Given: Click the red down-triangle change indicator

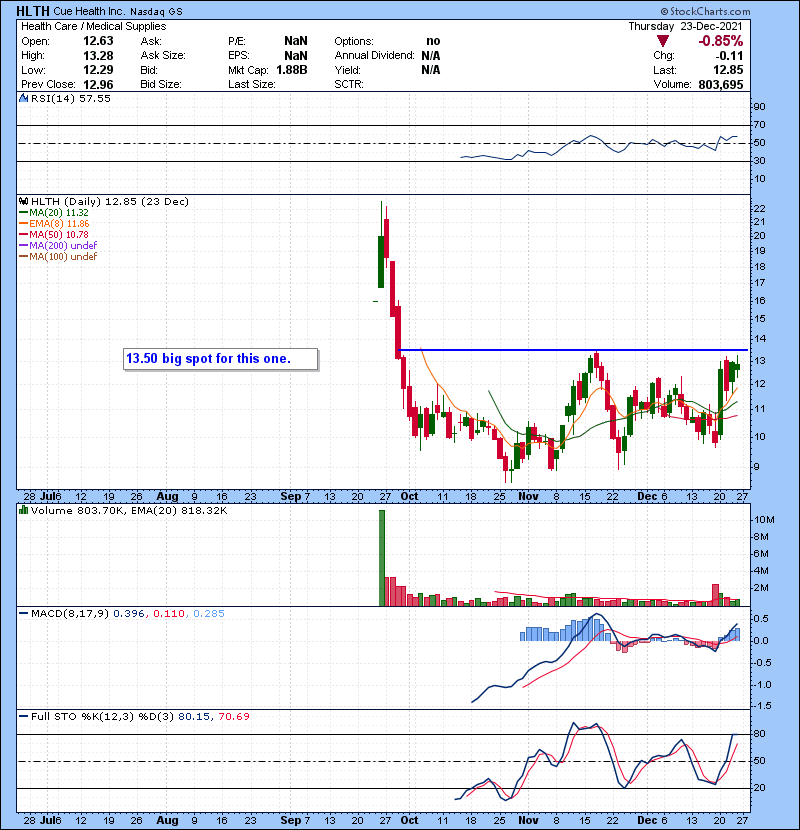Looking at the screenshot, I should 662,41.
